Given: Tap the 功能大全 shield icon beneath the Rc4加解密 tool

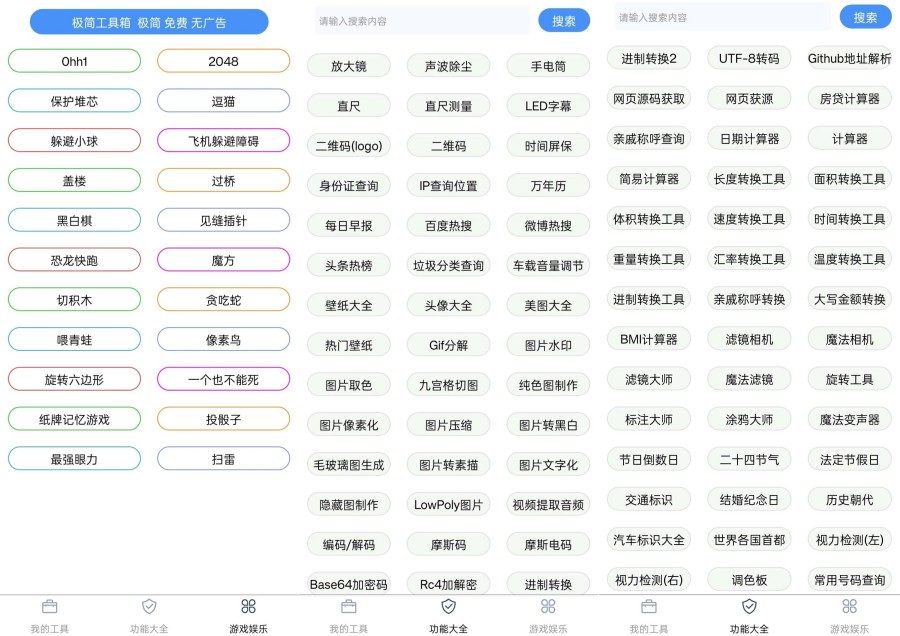Looking at the screenshot, I should (449, 607).
